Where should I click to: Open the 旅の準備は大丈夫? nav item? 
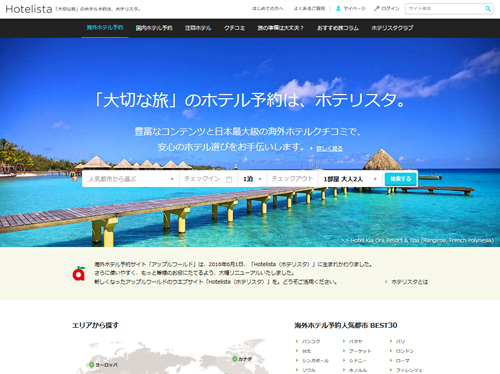[x=280, y=28]
